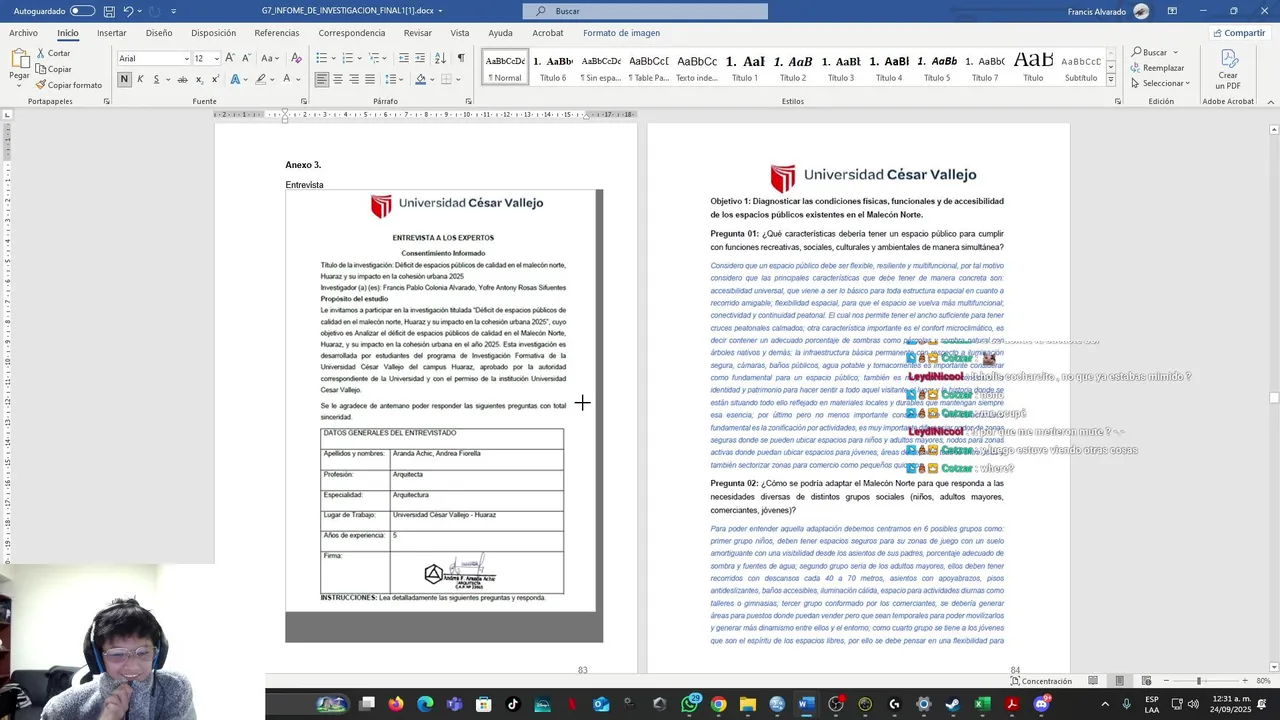Click the Copiar button
Screen dimensions: 1280x720
pyautogui.click(x=53, y=69)
